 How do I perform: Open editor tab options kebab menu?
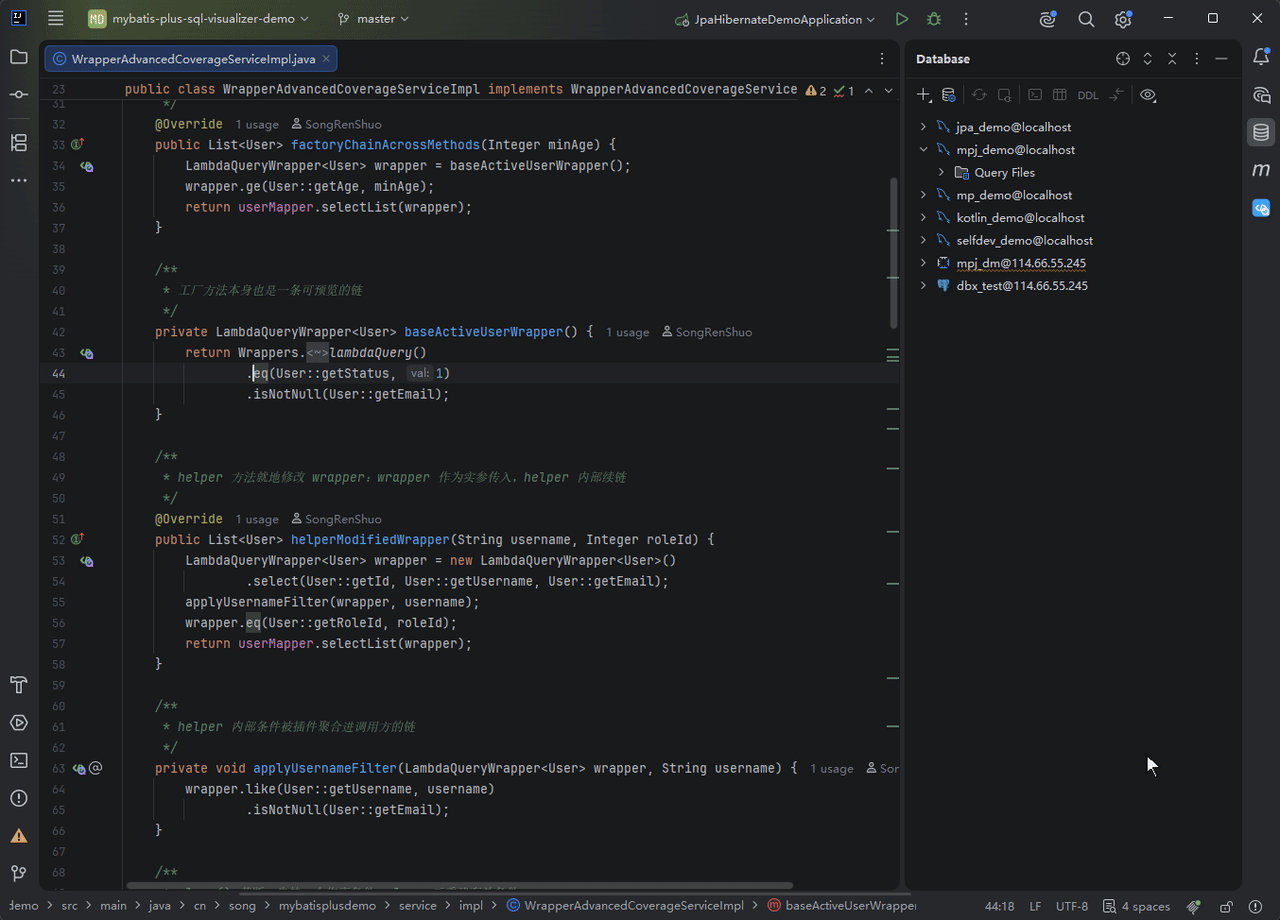(881, 59)
